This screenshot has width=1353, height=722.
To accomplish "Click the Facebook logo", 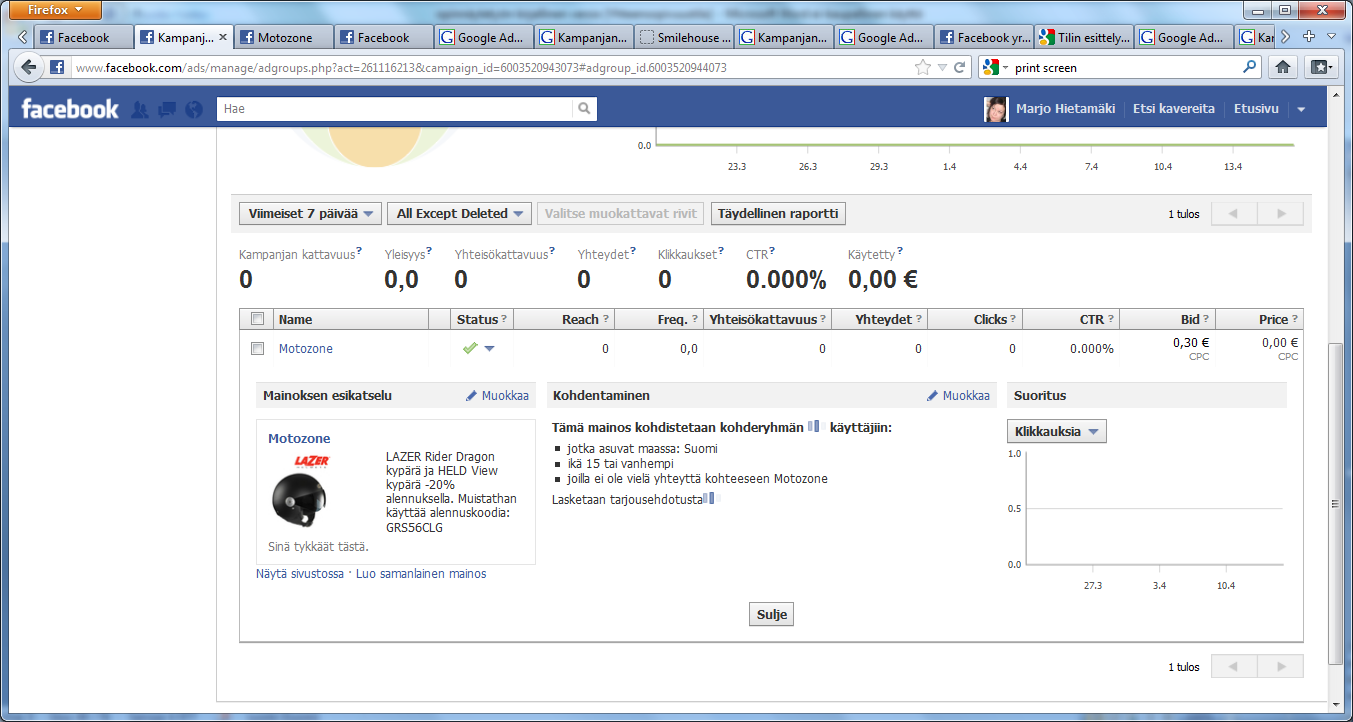I will click(70, 109).
